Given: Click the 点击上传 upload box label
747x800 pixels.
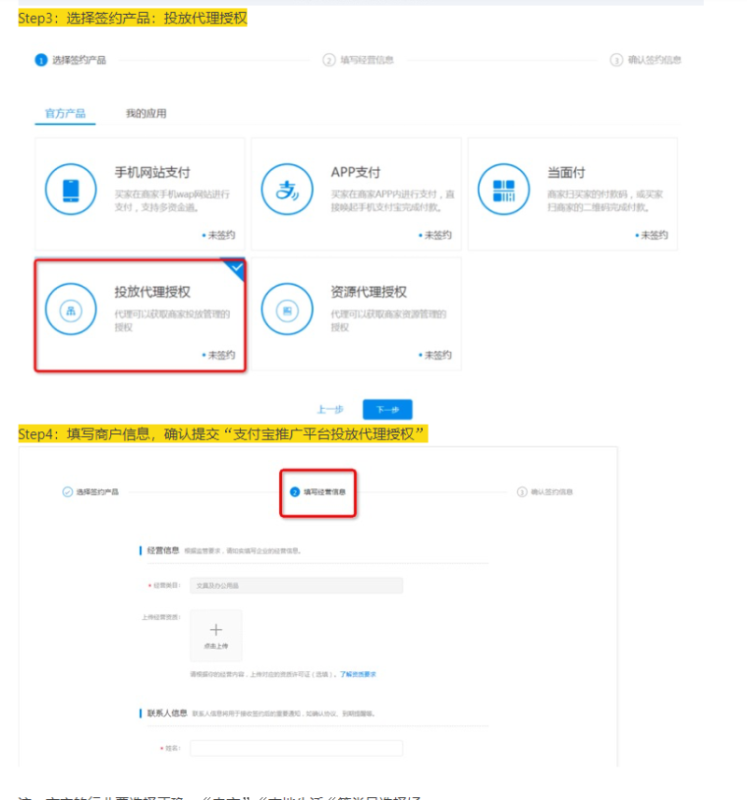Looking at the screenshot, I should tap(216, 646).
